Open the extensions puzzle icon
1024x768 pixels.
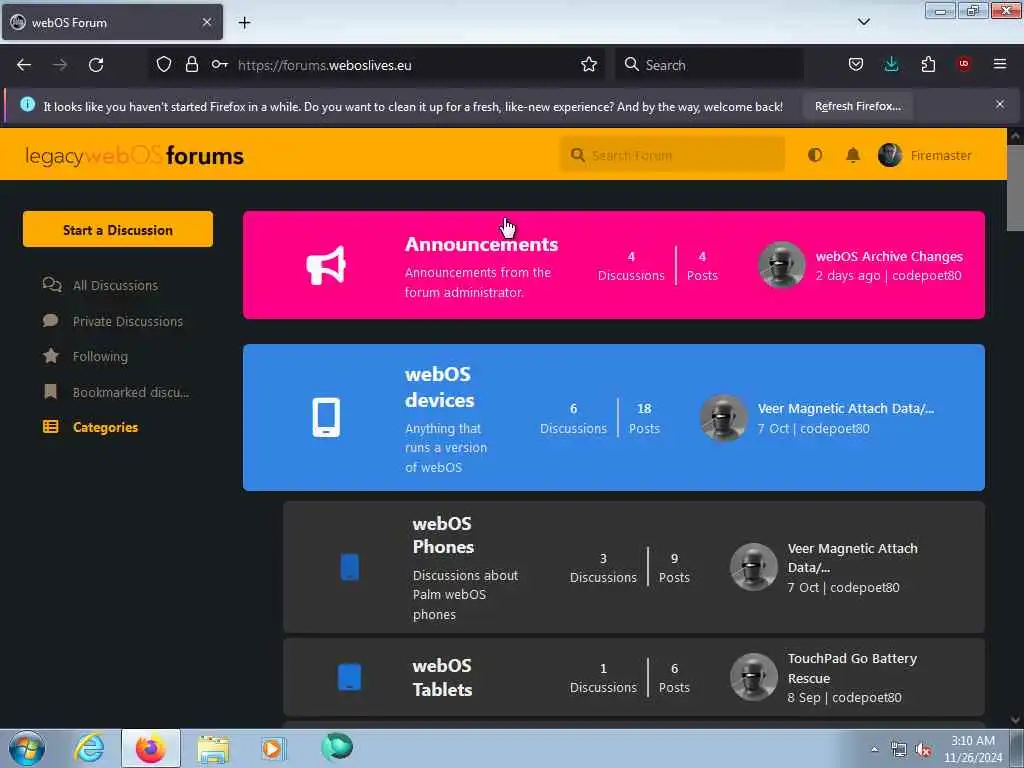pyautogui.click(x=928, y=64)
